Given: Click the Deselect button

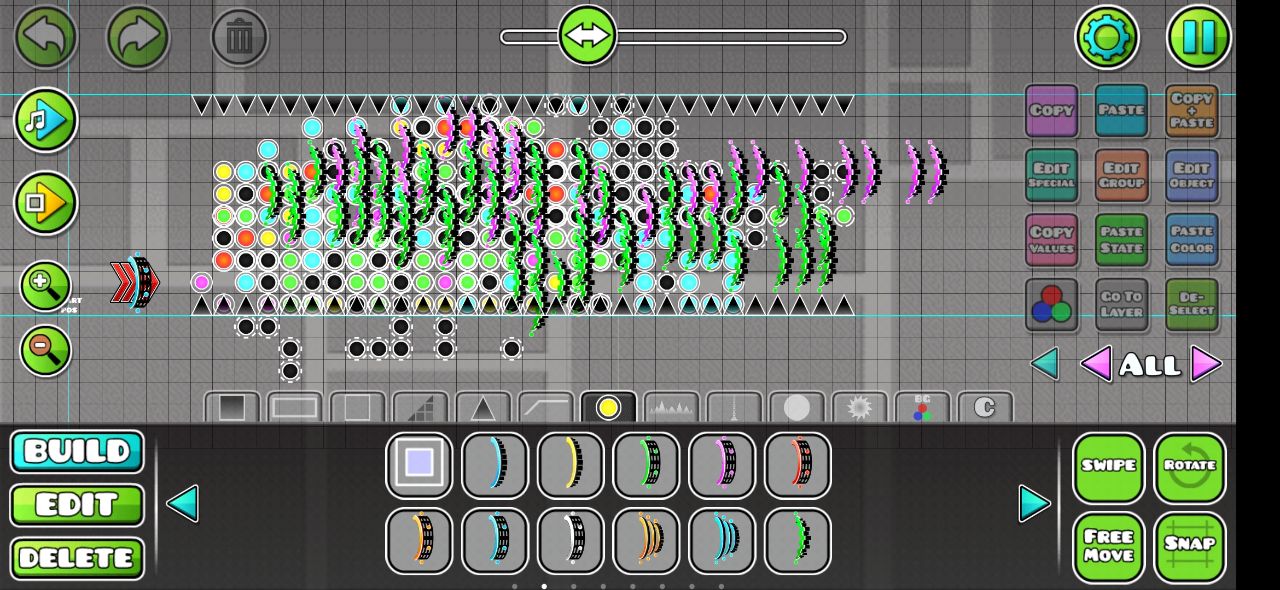Looking at the screenshot, I should point(1192,305).
